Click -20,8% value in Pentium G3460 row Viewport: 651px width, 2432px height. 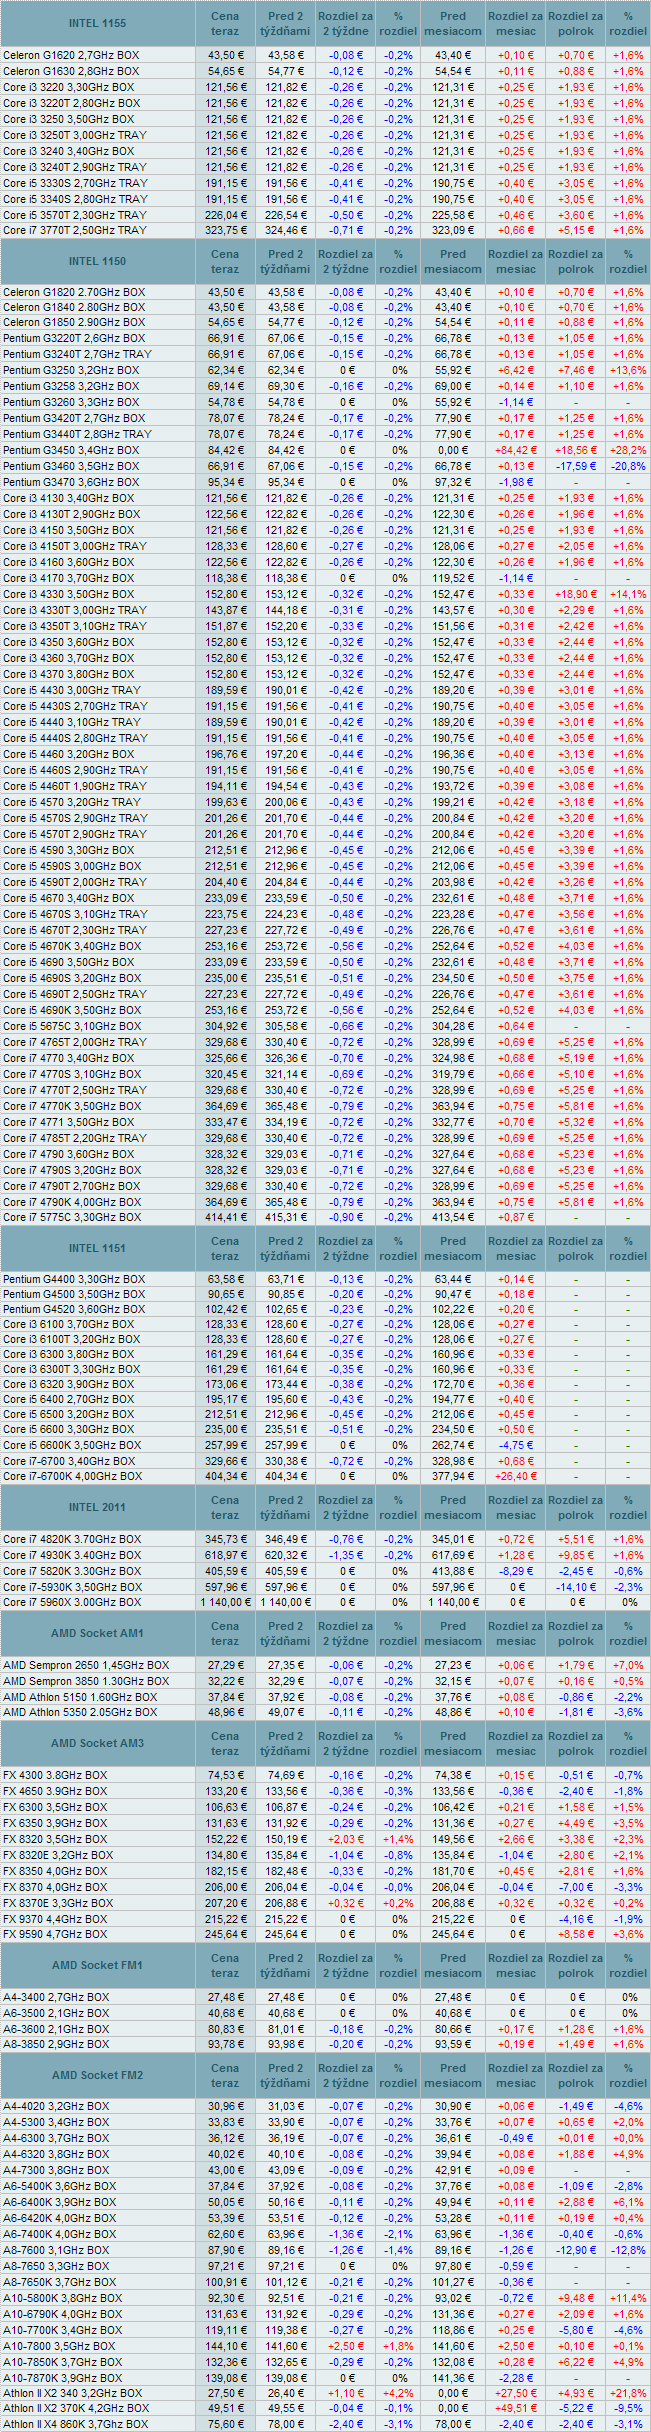pyautogui.click(x=628, y=466)
